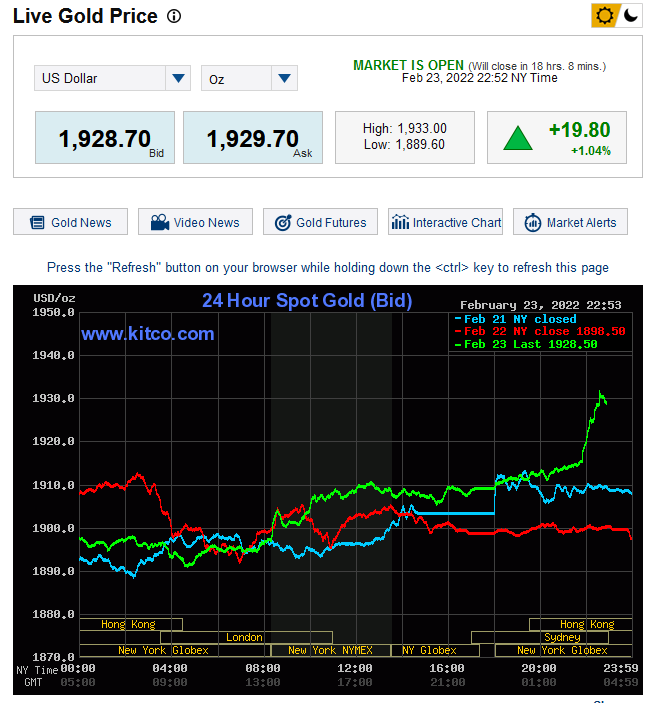The width and height of the screenshot is (645, 703).
Task: Click the www.kitco.com text in chart
Action: (148, 334)
